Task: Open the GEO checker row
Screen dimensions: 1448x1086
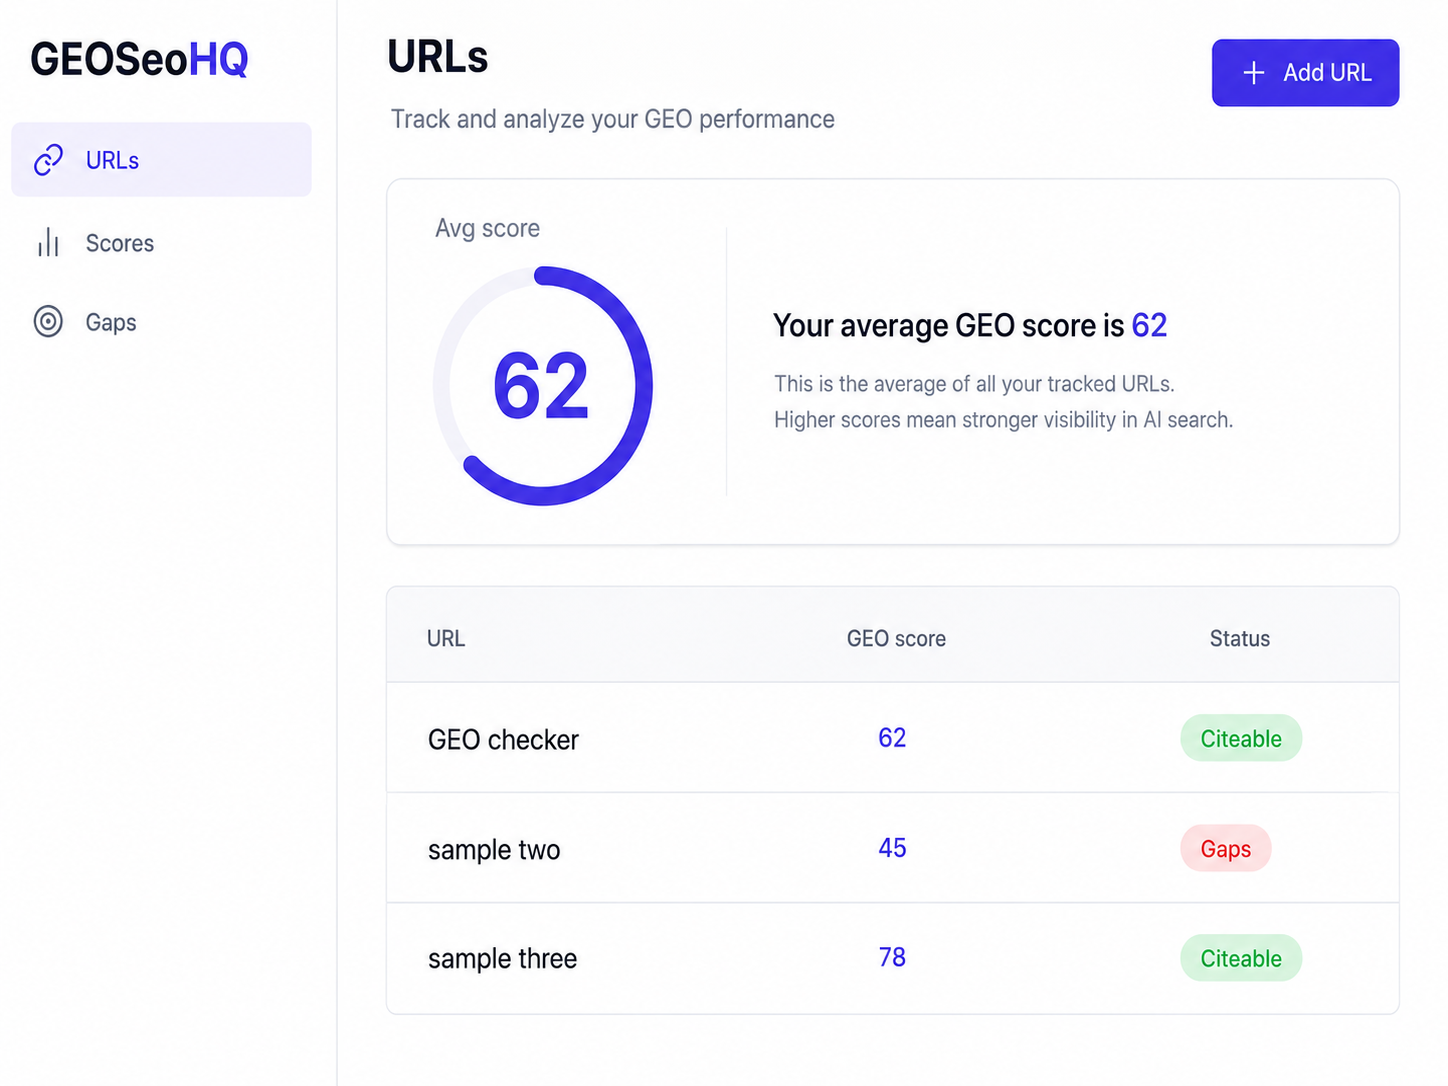Action: point(892,738)
